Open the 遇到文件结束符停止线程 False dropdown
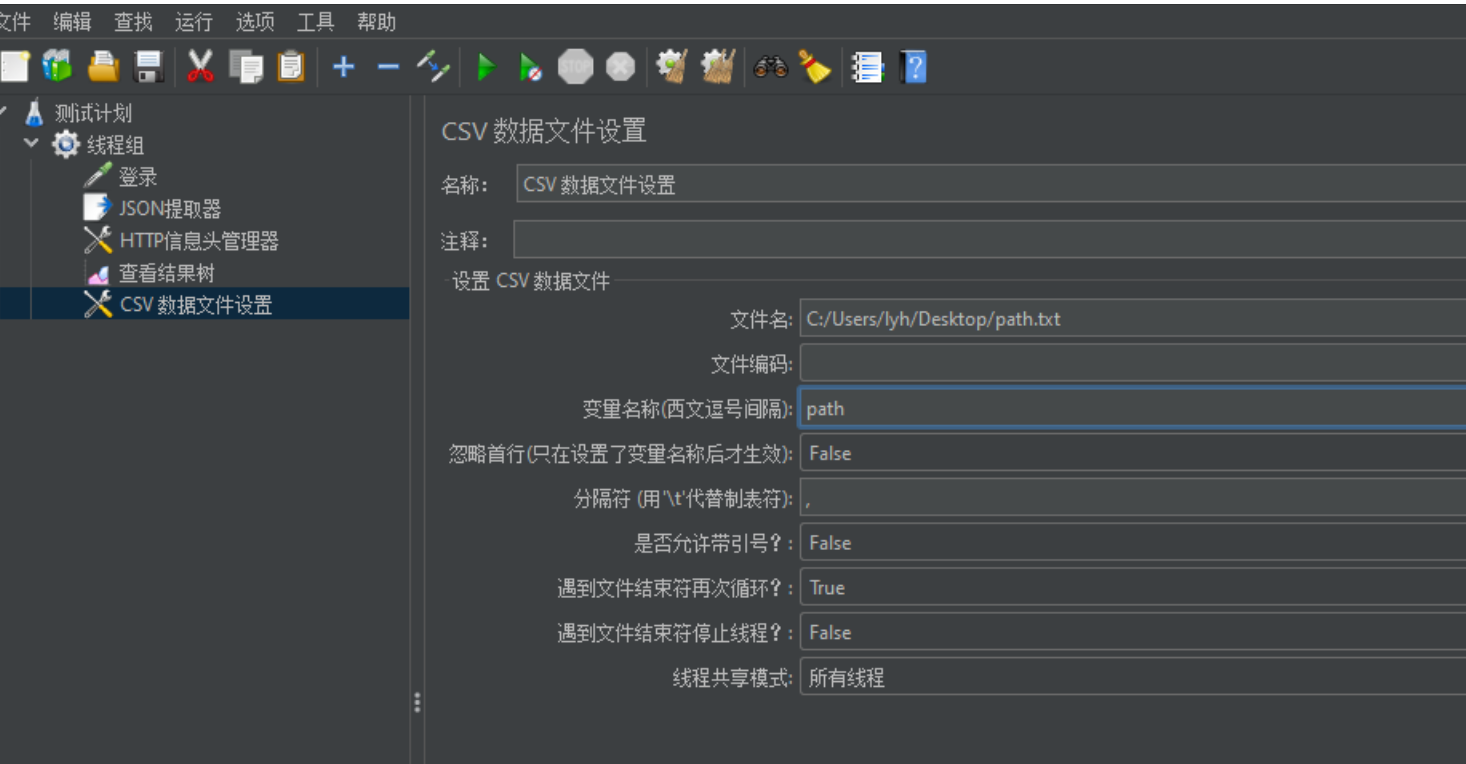This screenshot has height=764, width=1466. (1132, 633)
